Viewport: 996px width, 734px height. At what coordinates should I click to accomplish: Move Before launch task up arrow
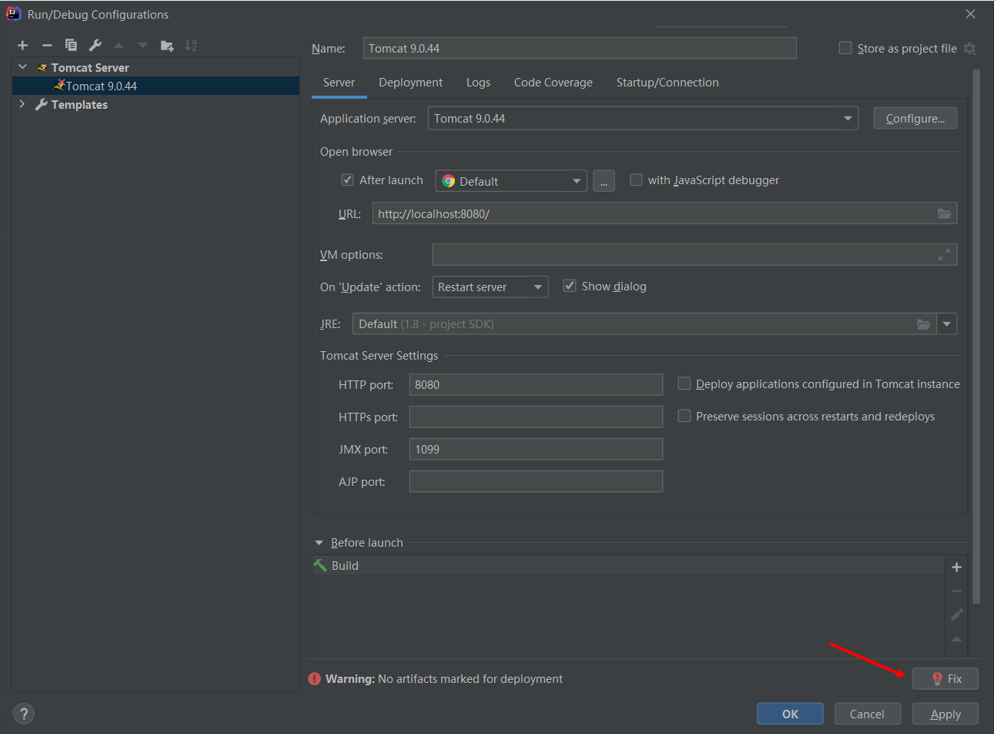[x=957, y=639]
